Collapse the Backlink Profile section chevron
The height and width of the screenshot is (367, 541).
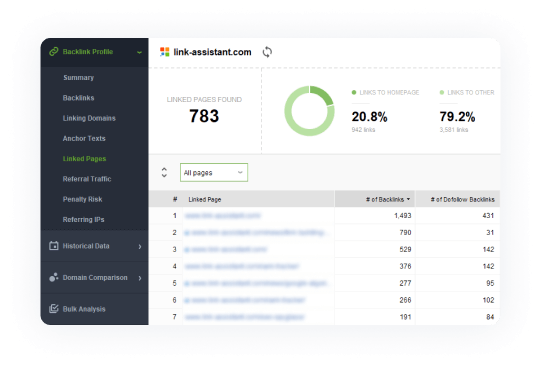click(139, 52)
